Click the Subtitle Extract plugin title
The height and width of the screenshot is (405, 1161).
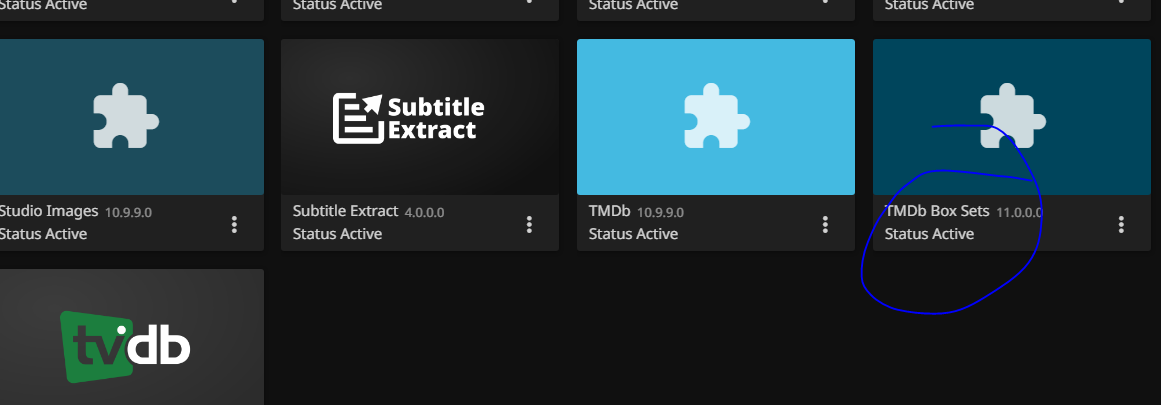coord(345,212)
